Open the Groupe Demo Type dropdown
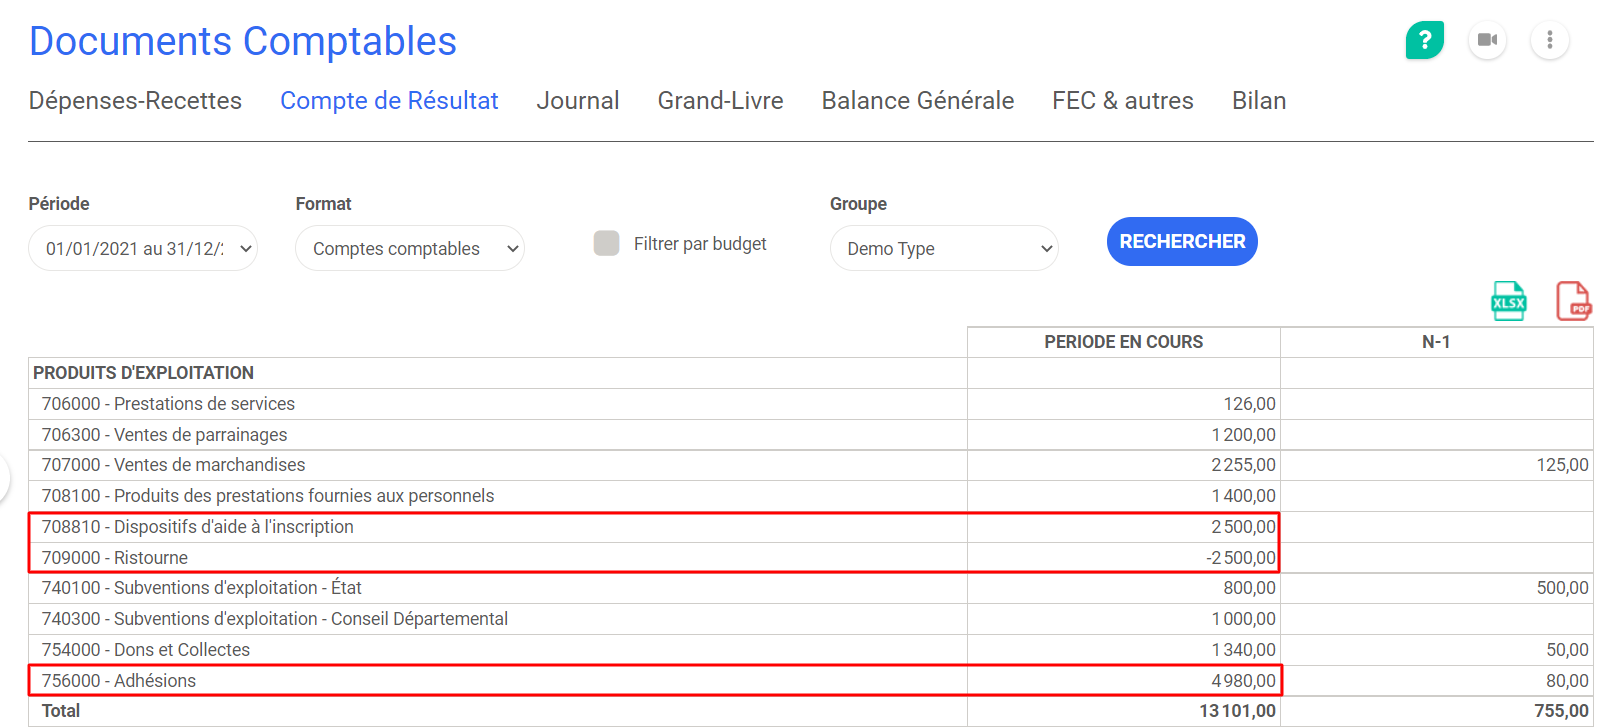The height and width of the screenshot is (727, 1616). 944,248
